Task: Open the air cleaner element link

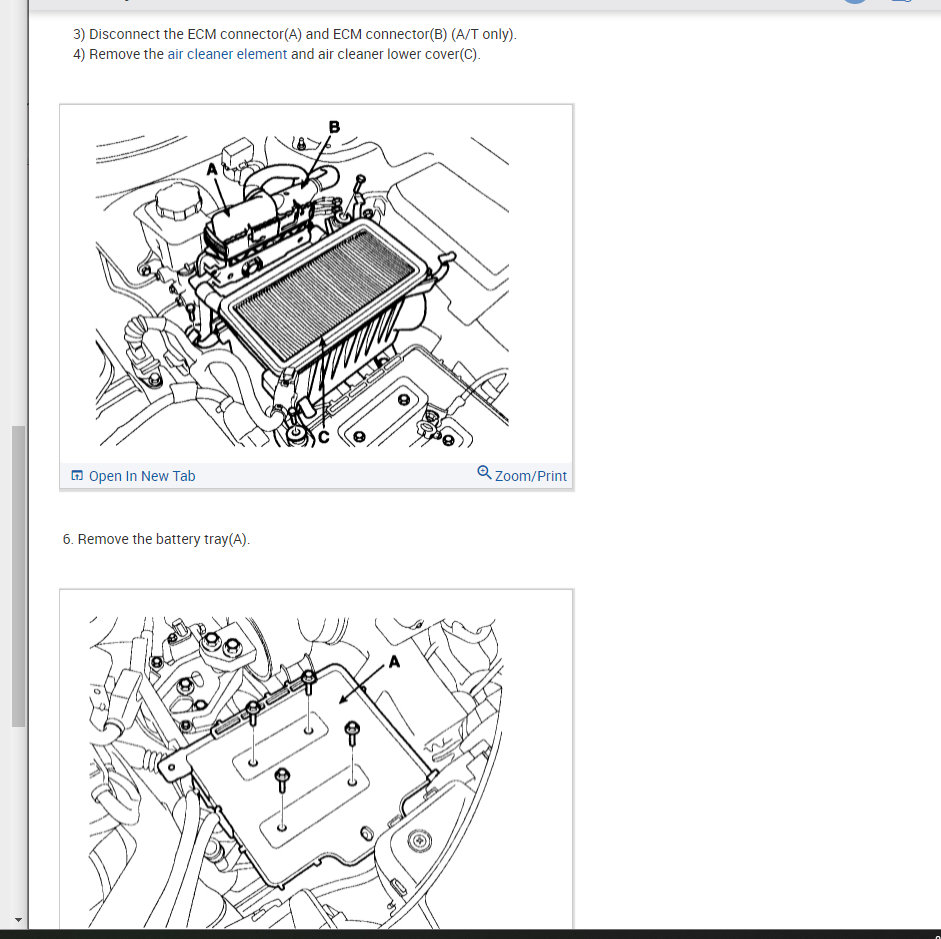Action: pyautogui.click(x=227, y=54)
